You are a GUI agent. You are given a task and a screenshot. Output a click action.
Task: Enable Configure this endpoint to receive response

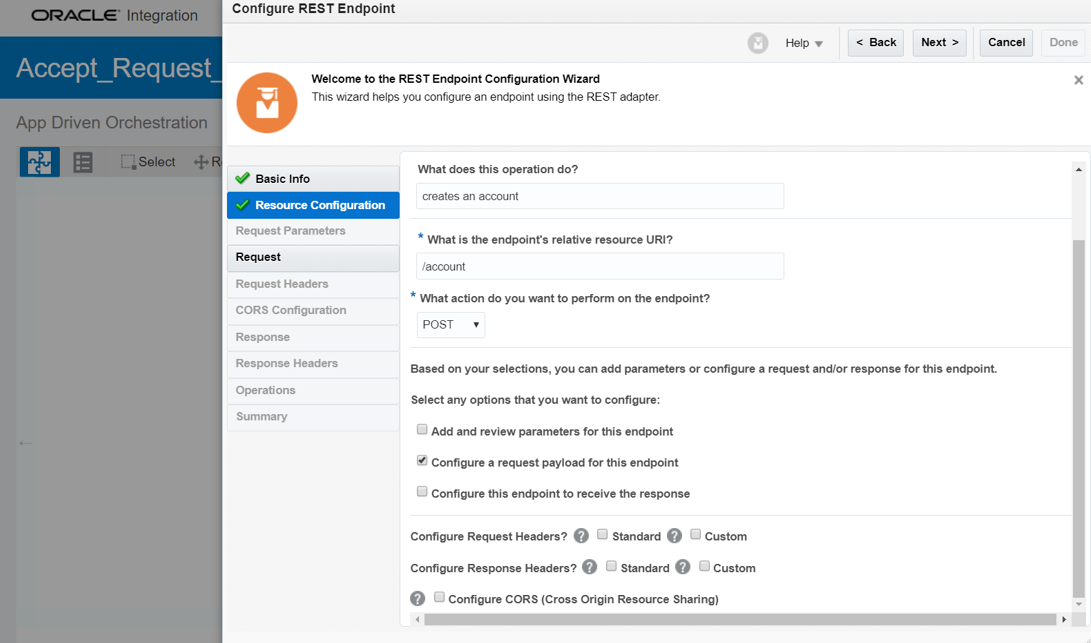pos(422,492)
